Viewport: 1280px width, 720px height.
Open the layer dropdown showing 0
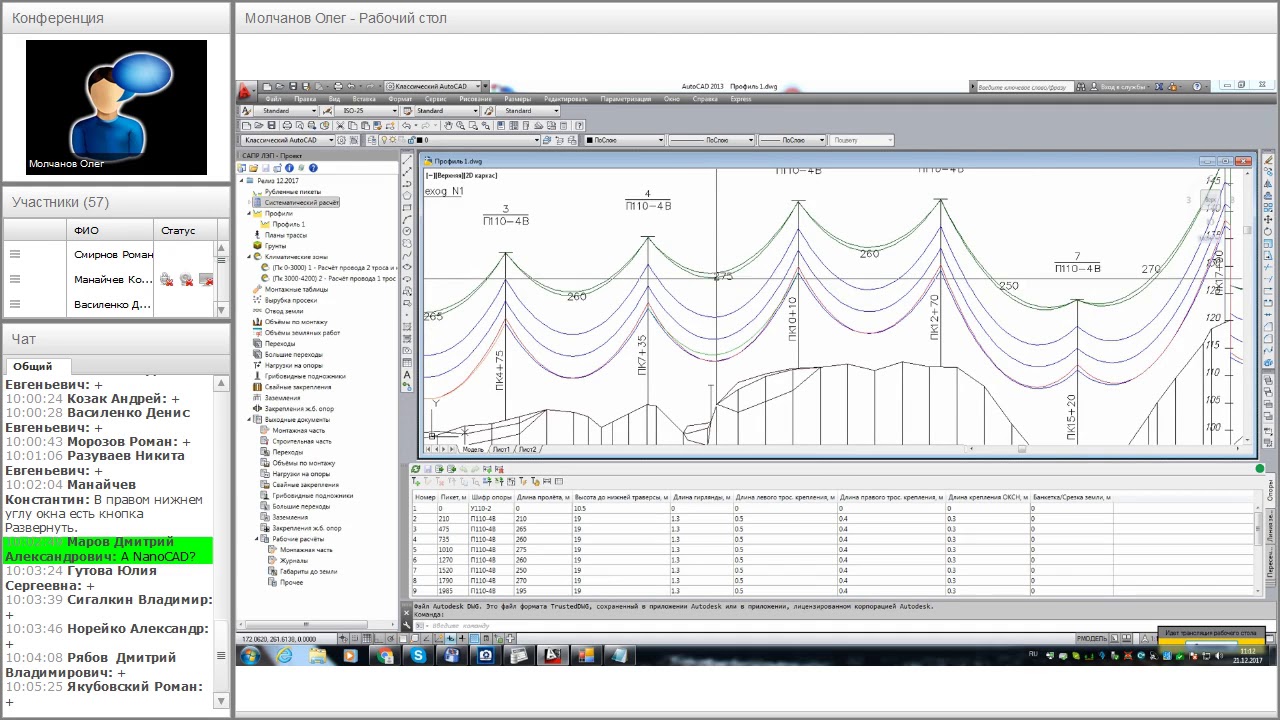coord(460,140)
